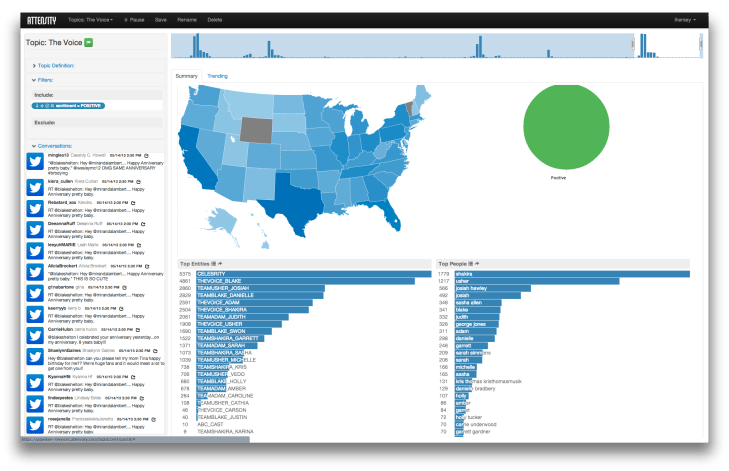This screenshot has height=471, width=729.
Task: Click the retweet icon after minglee13's timestamp
Action: [146, 156]
